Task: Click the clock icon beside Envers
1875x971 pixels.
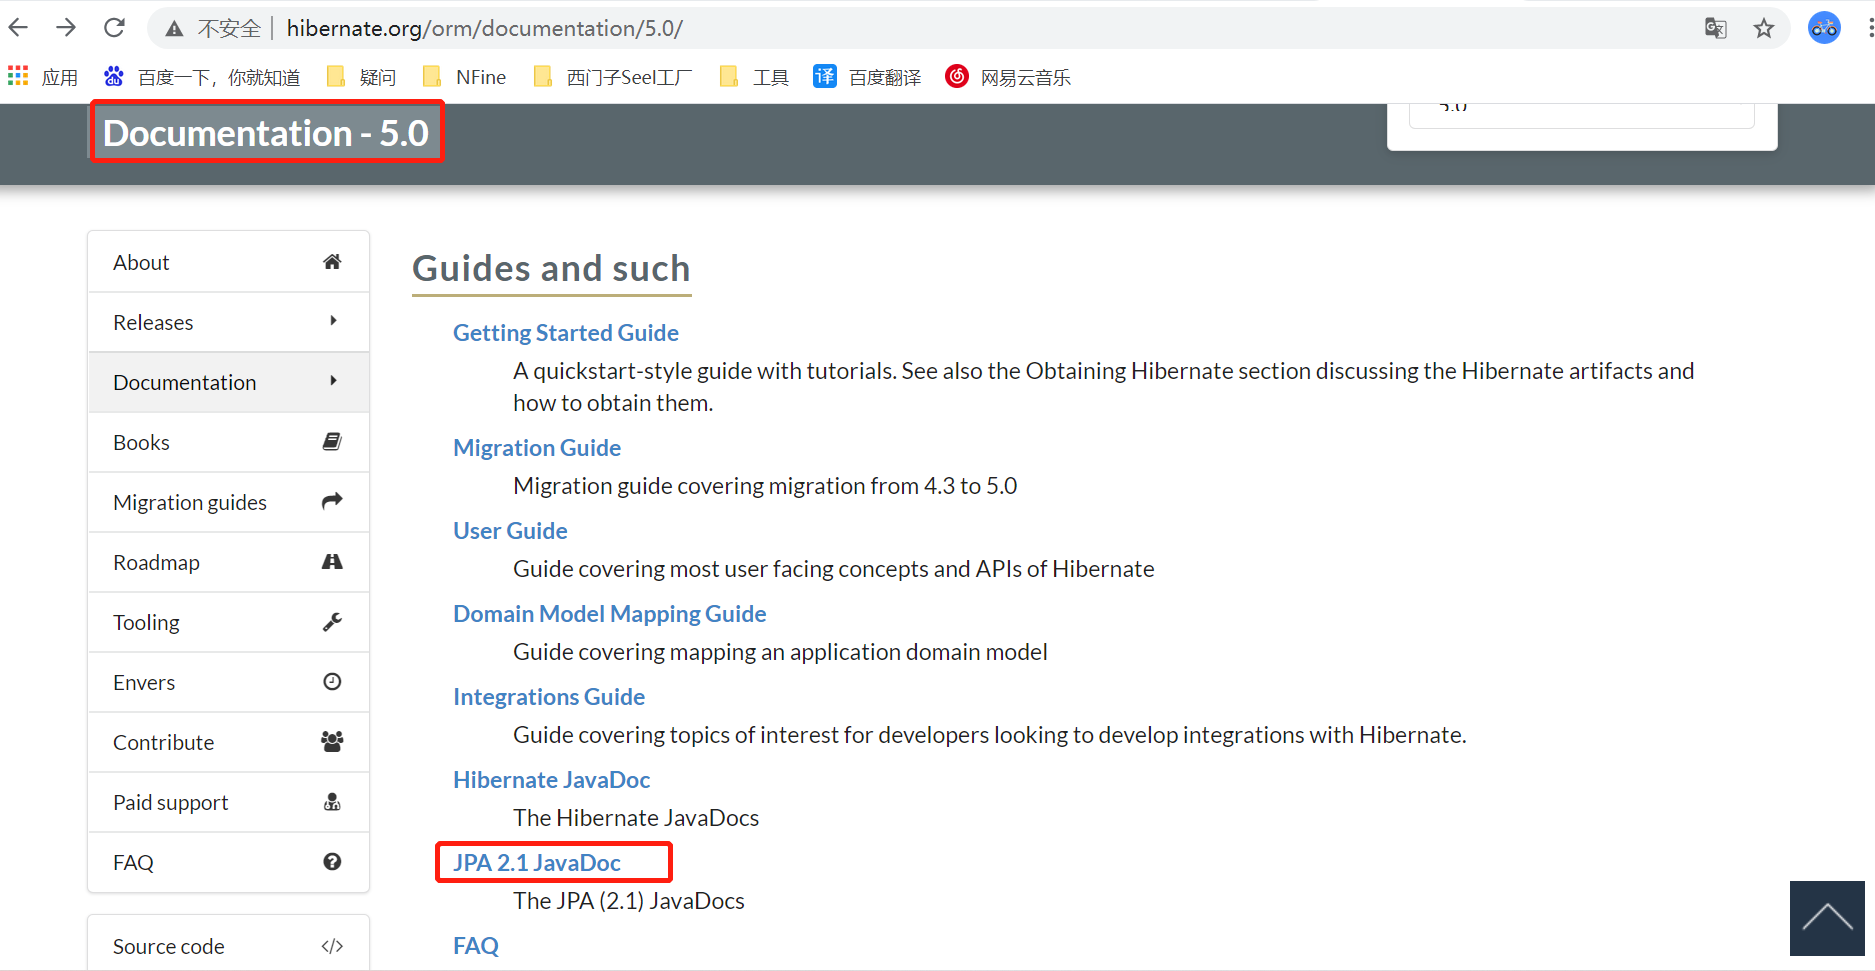Action: [332, 682]
